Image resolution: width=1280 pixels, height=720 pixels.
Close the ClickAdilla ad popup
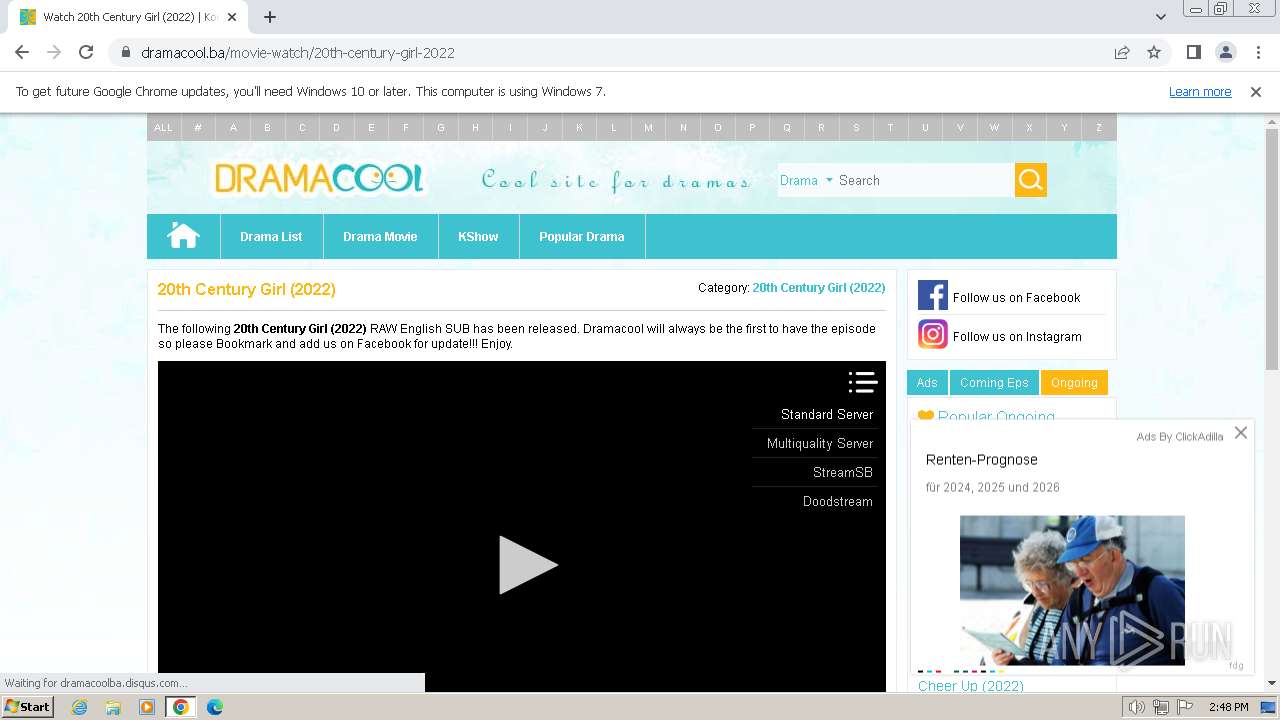pyautogui.click(x=1240, y=433)
